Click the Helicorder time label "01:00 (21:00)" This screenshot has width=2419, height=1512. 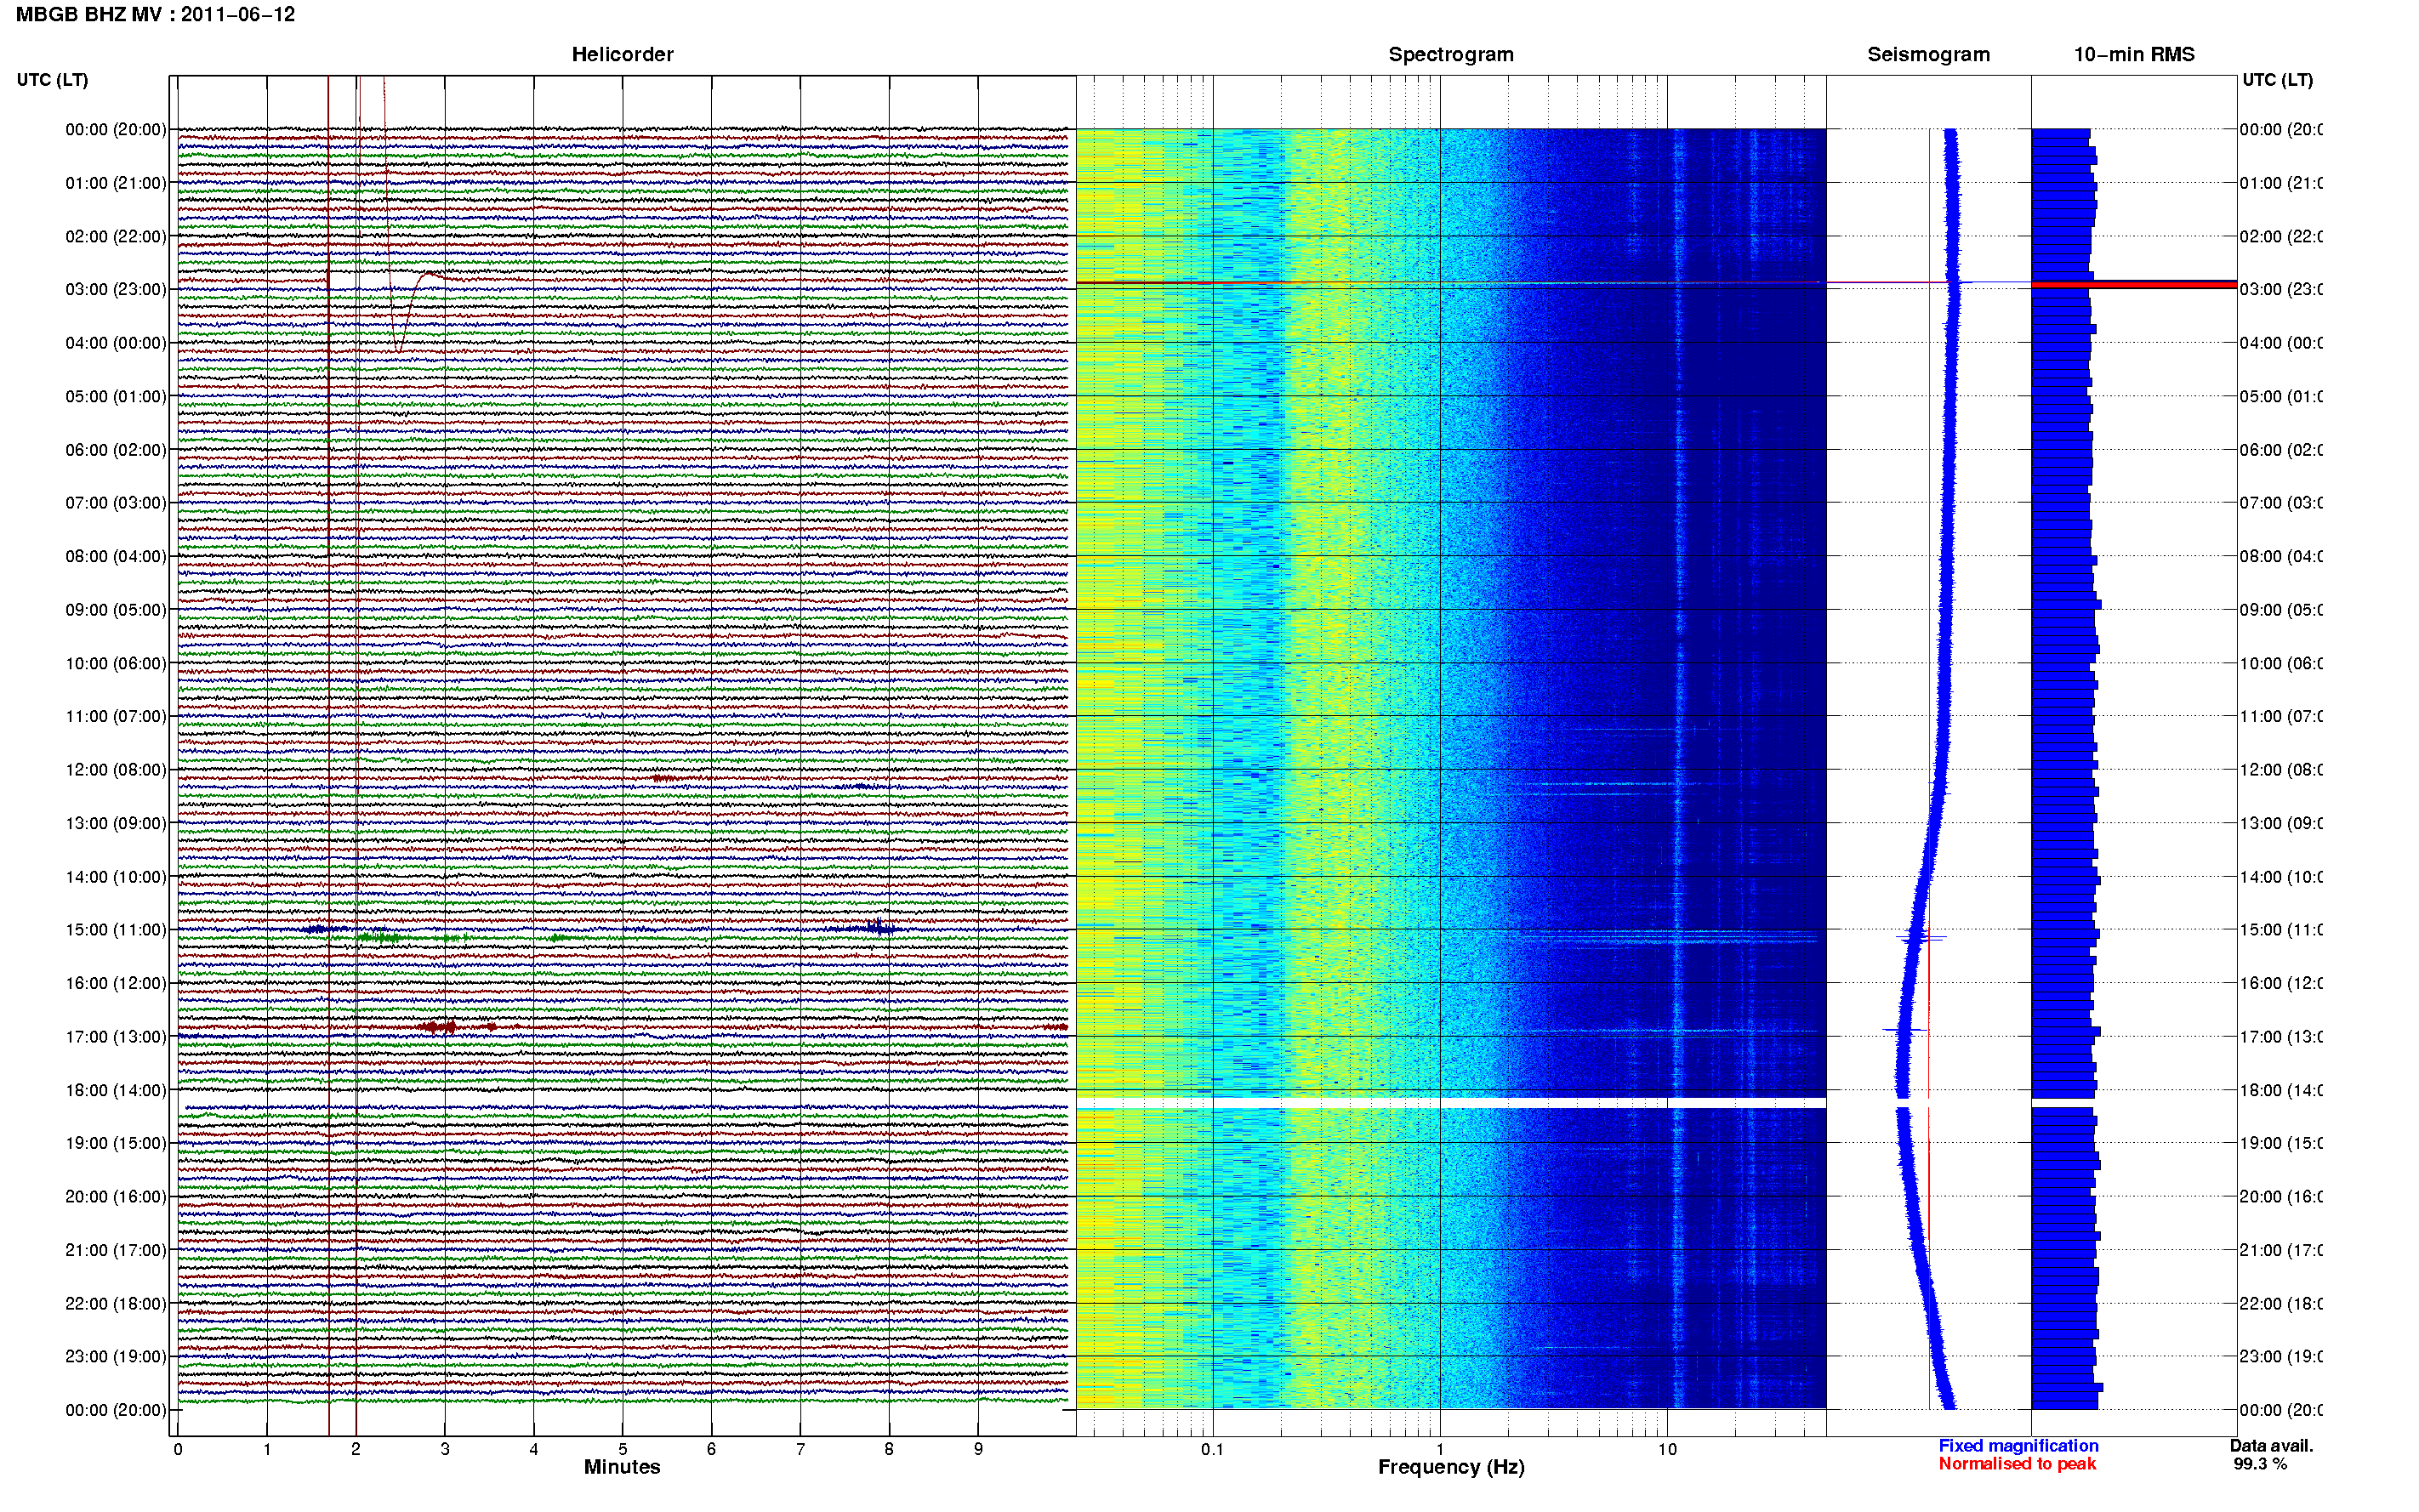(116, 183)
